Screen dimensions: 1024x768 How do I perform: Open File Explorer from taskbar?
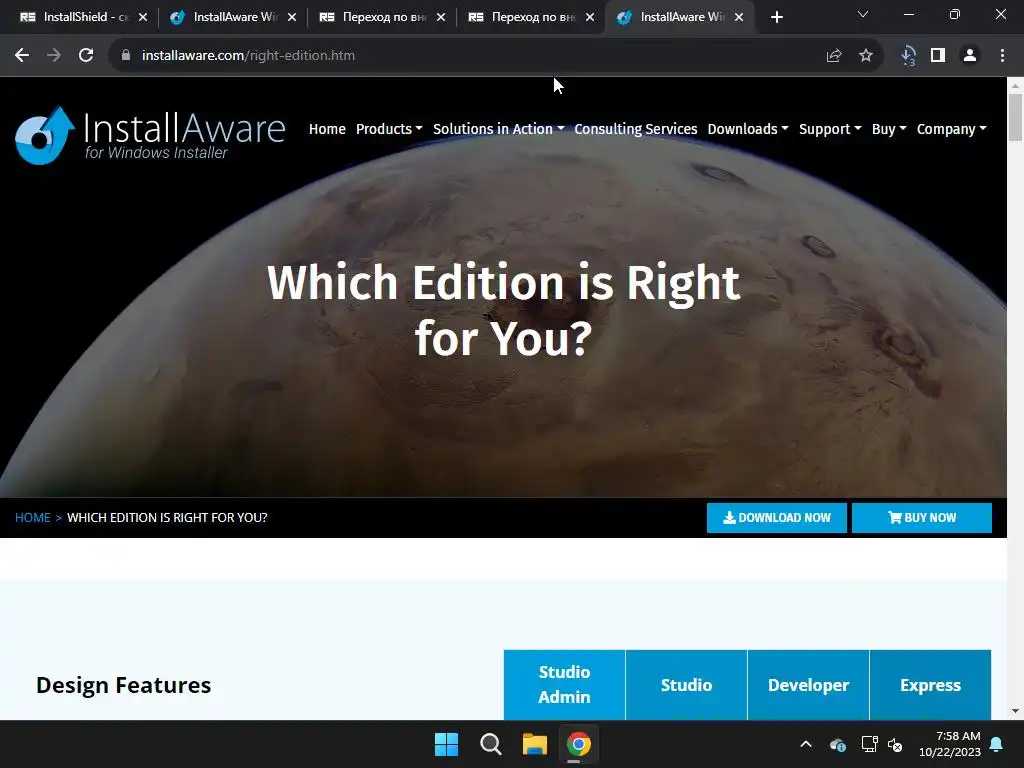point(534,744)
